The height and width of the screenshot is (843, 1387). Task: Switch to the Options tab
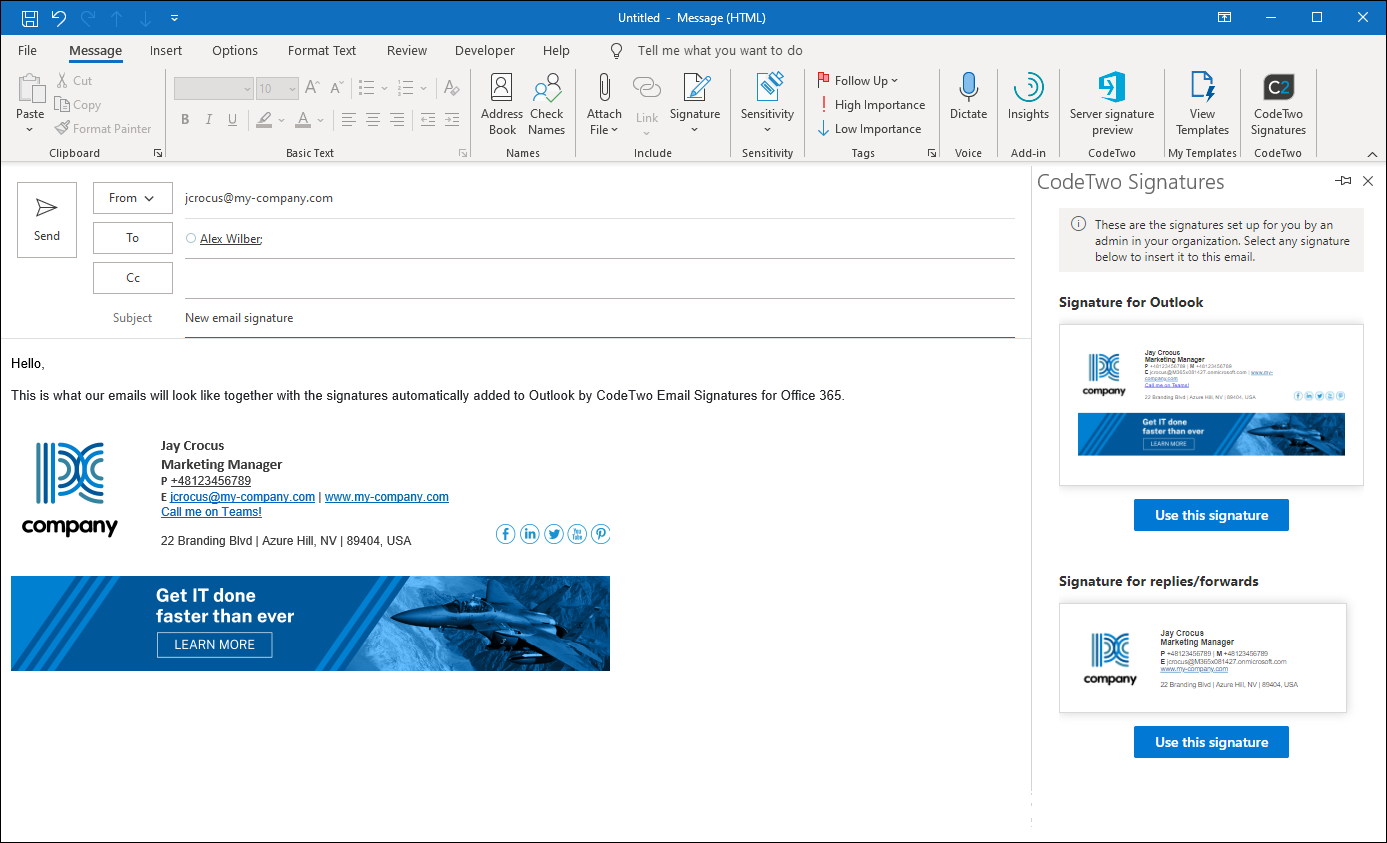[235, 50]
